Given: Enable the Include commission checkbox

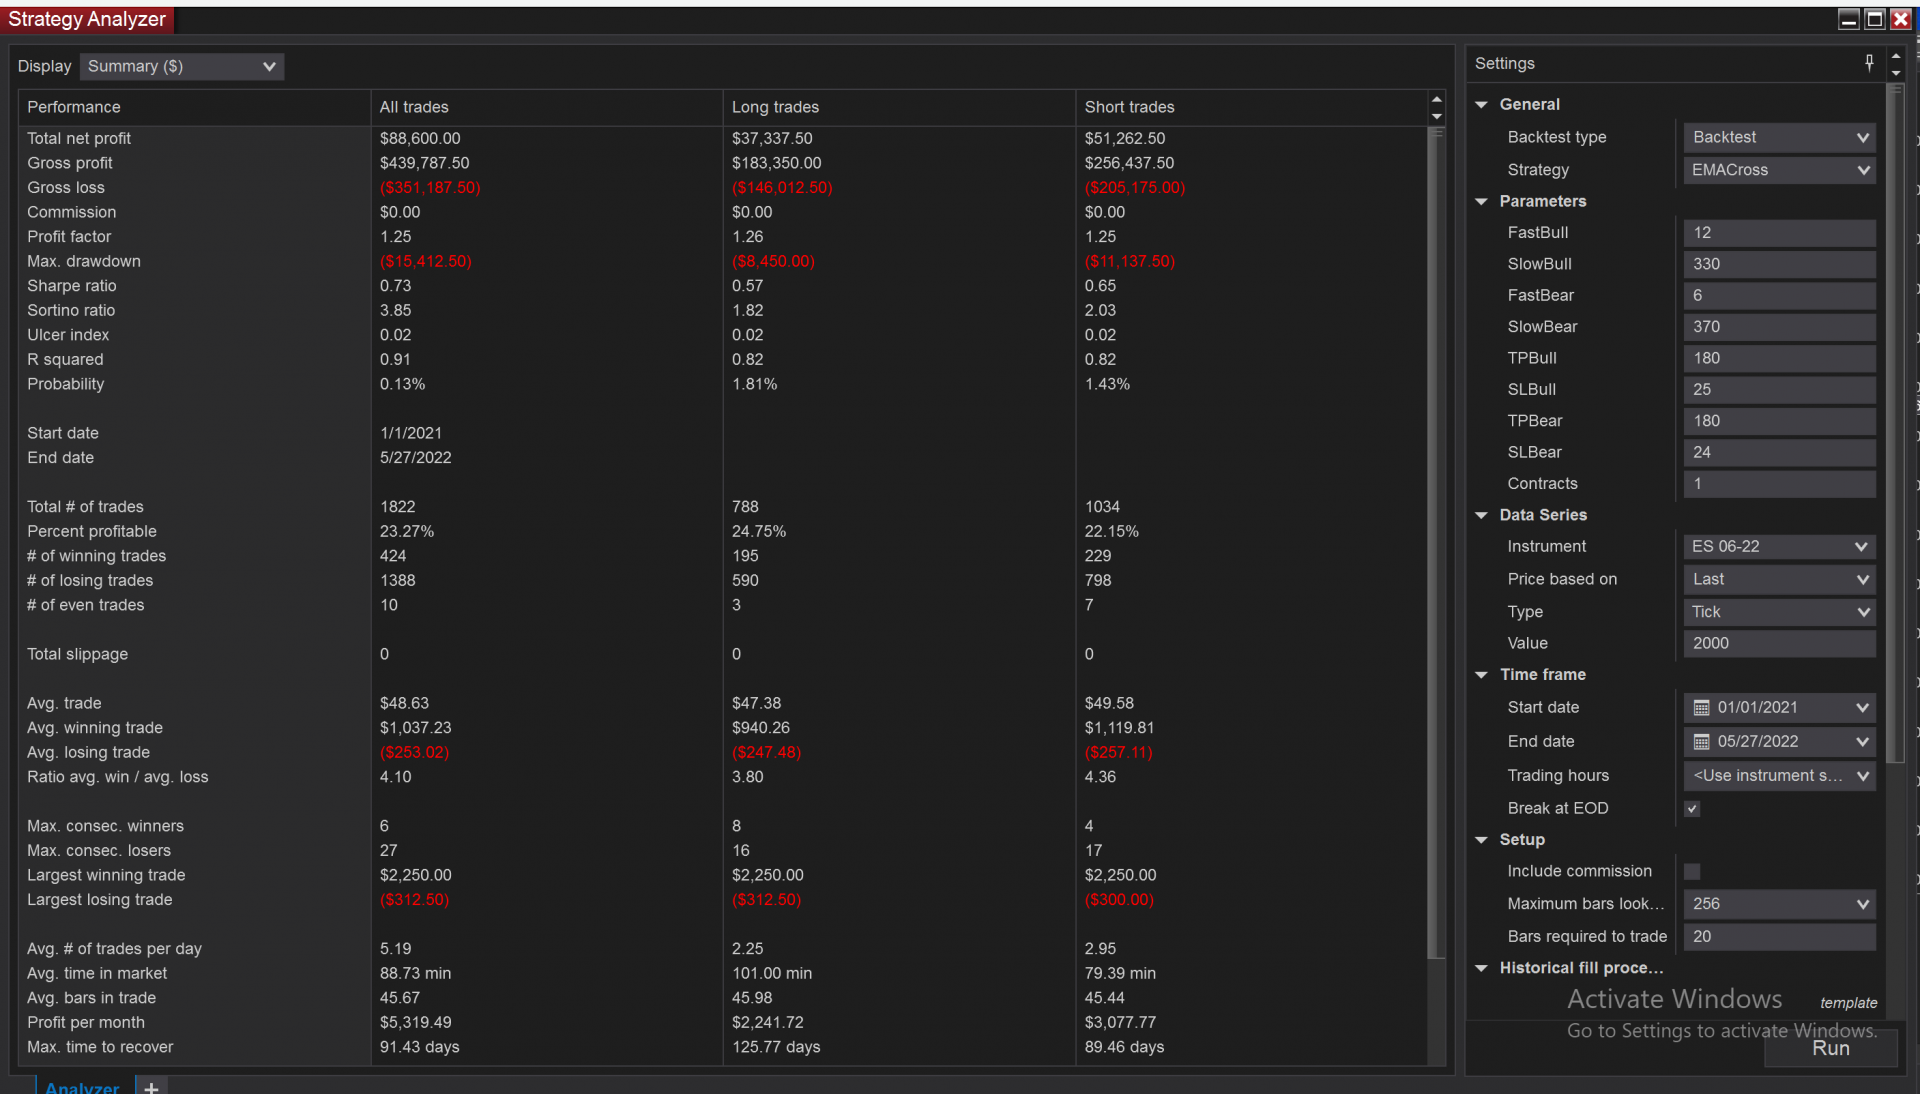Looking at the screenshot, I should tap(1692, 872).
